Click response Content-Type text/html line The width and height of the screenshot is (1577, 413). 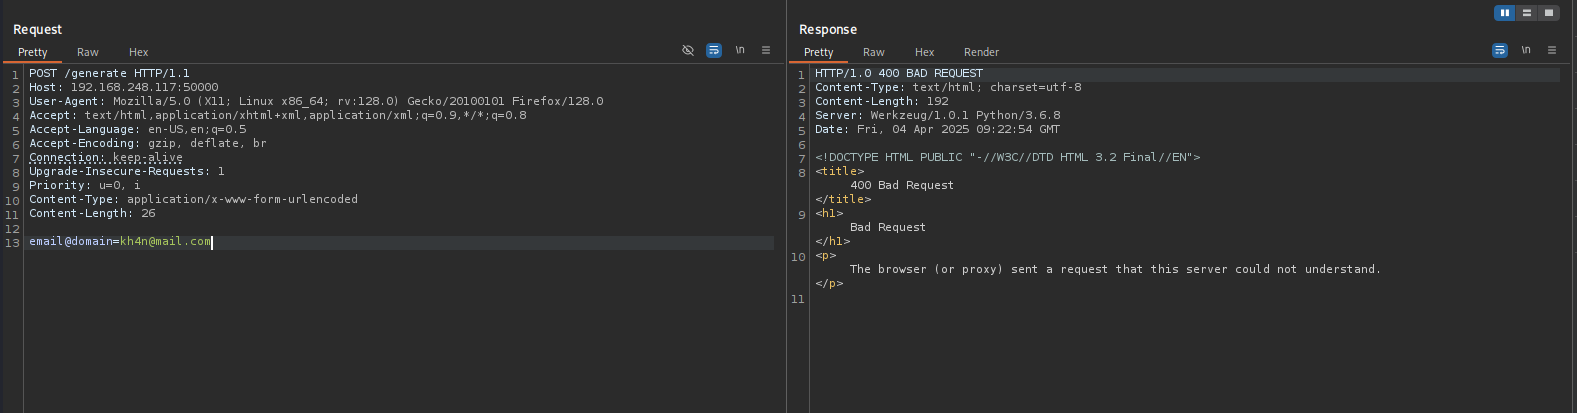(x=948, y=87)
